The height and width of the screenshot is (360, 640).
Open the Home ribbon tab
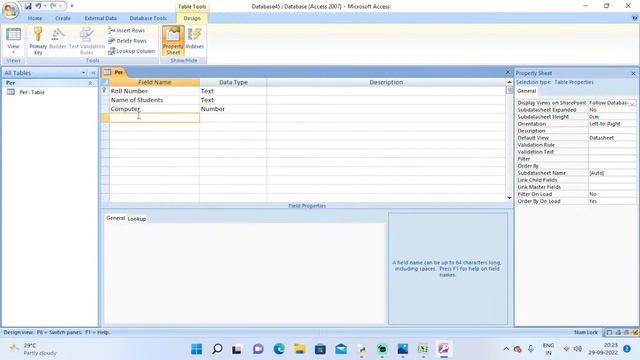[35, 18]
